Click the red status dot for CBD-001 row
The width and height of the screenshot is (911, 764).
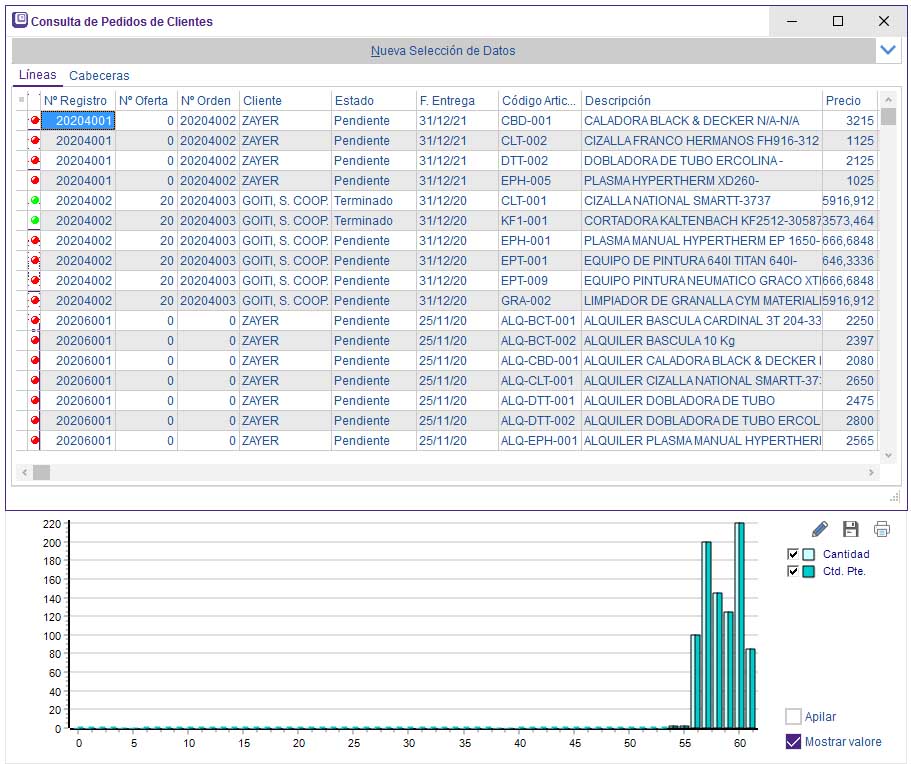click(35, 120)
